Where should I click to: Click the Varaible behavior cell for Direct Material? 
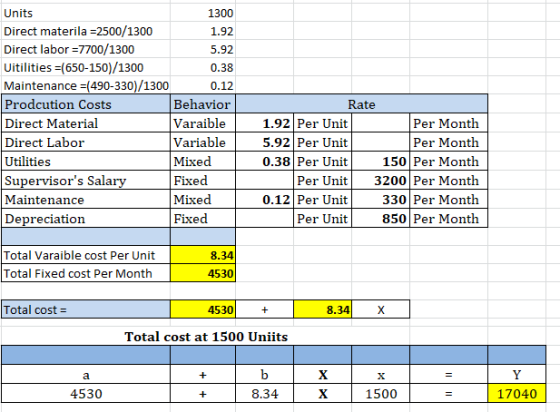coord(203,124)
